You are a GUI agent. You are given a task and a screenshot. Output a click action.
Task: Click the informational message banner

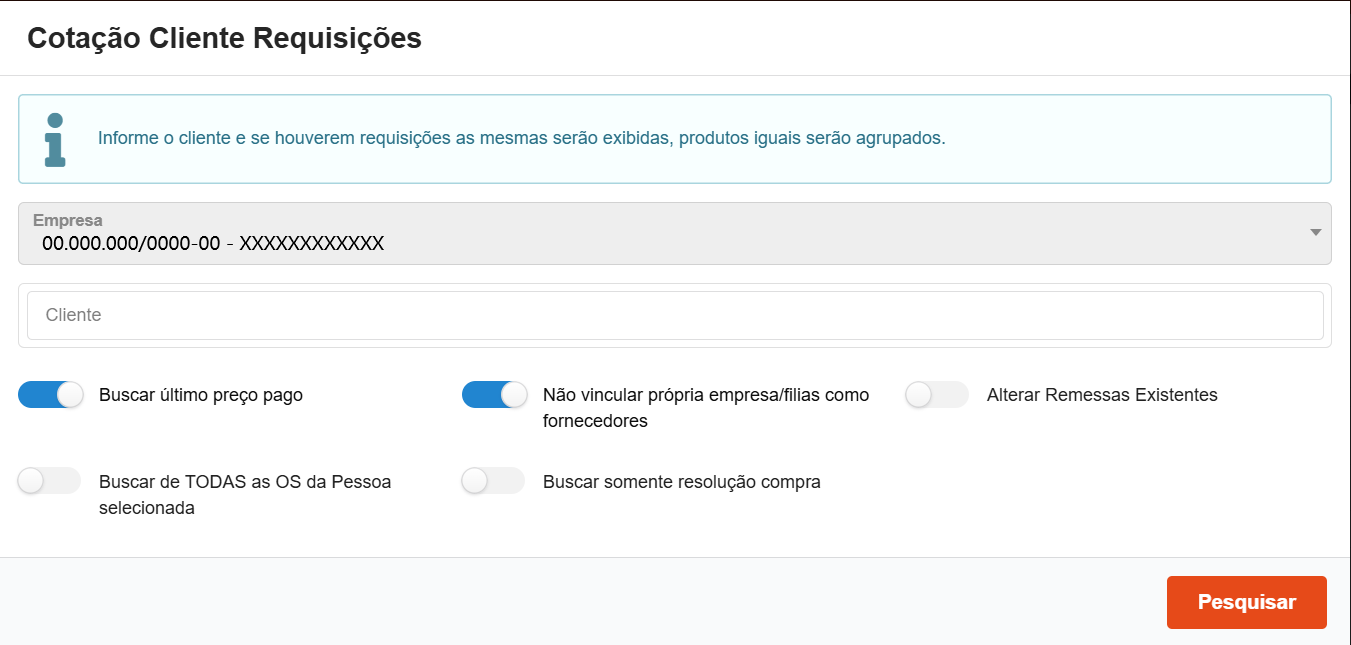[x=675, y=139]
